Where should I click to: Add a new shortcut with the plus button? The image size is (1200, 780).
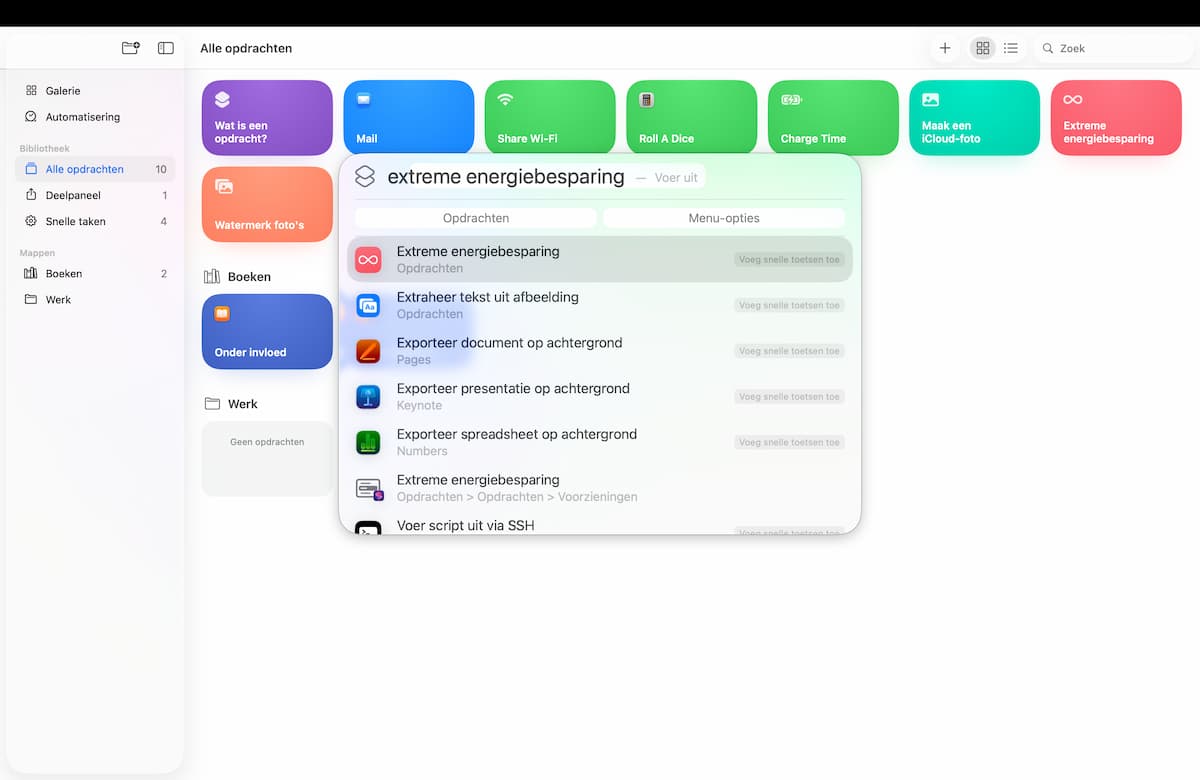tap(945, 48)
